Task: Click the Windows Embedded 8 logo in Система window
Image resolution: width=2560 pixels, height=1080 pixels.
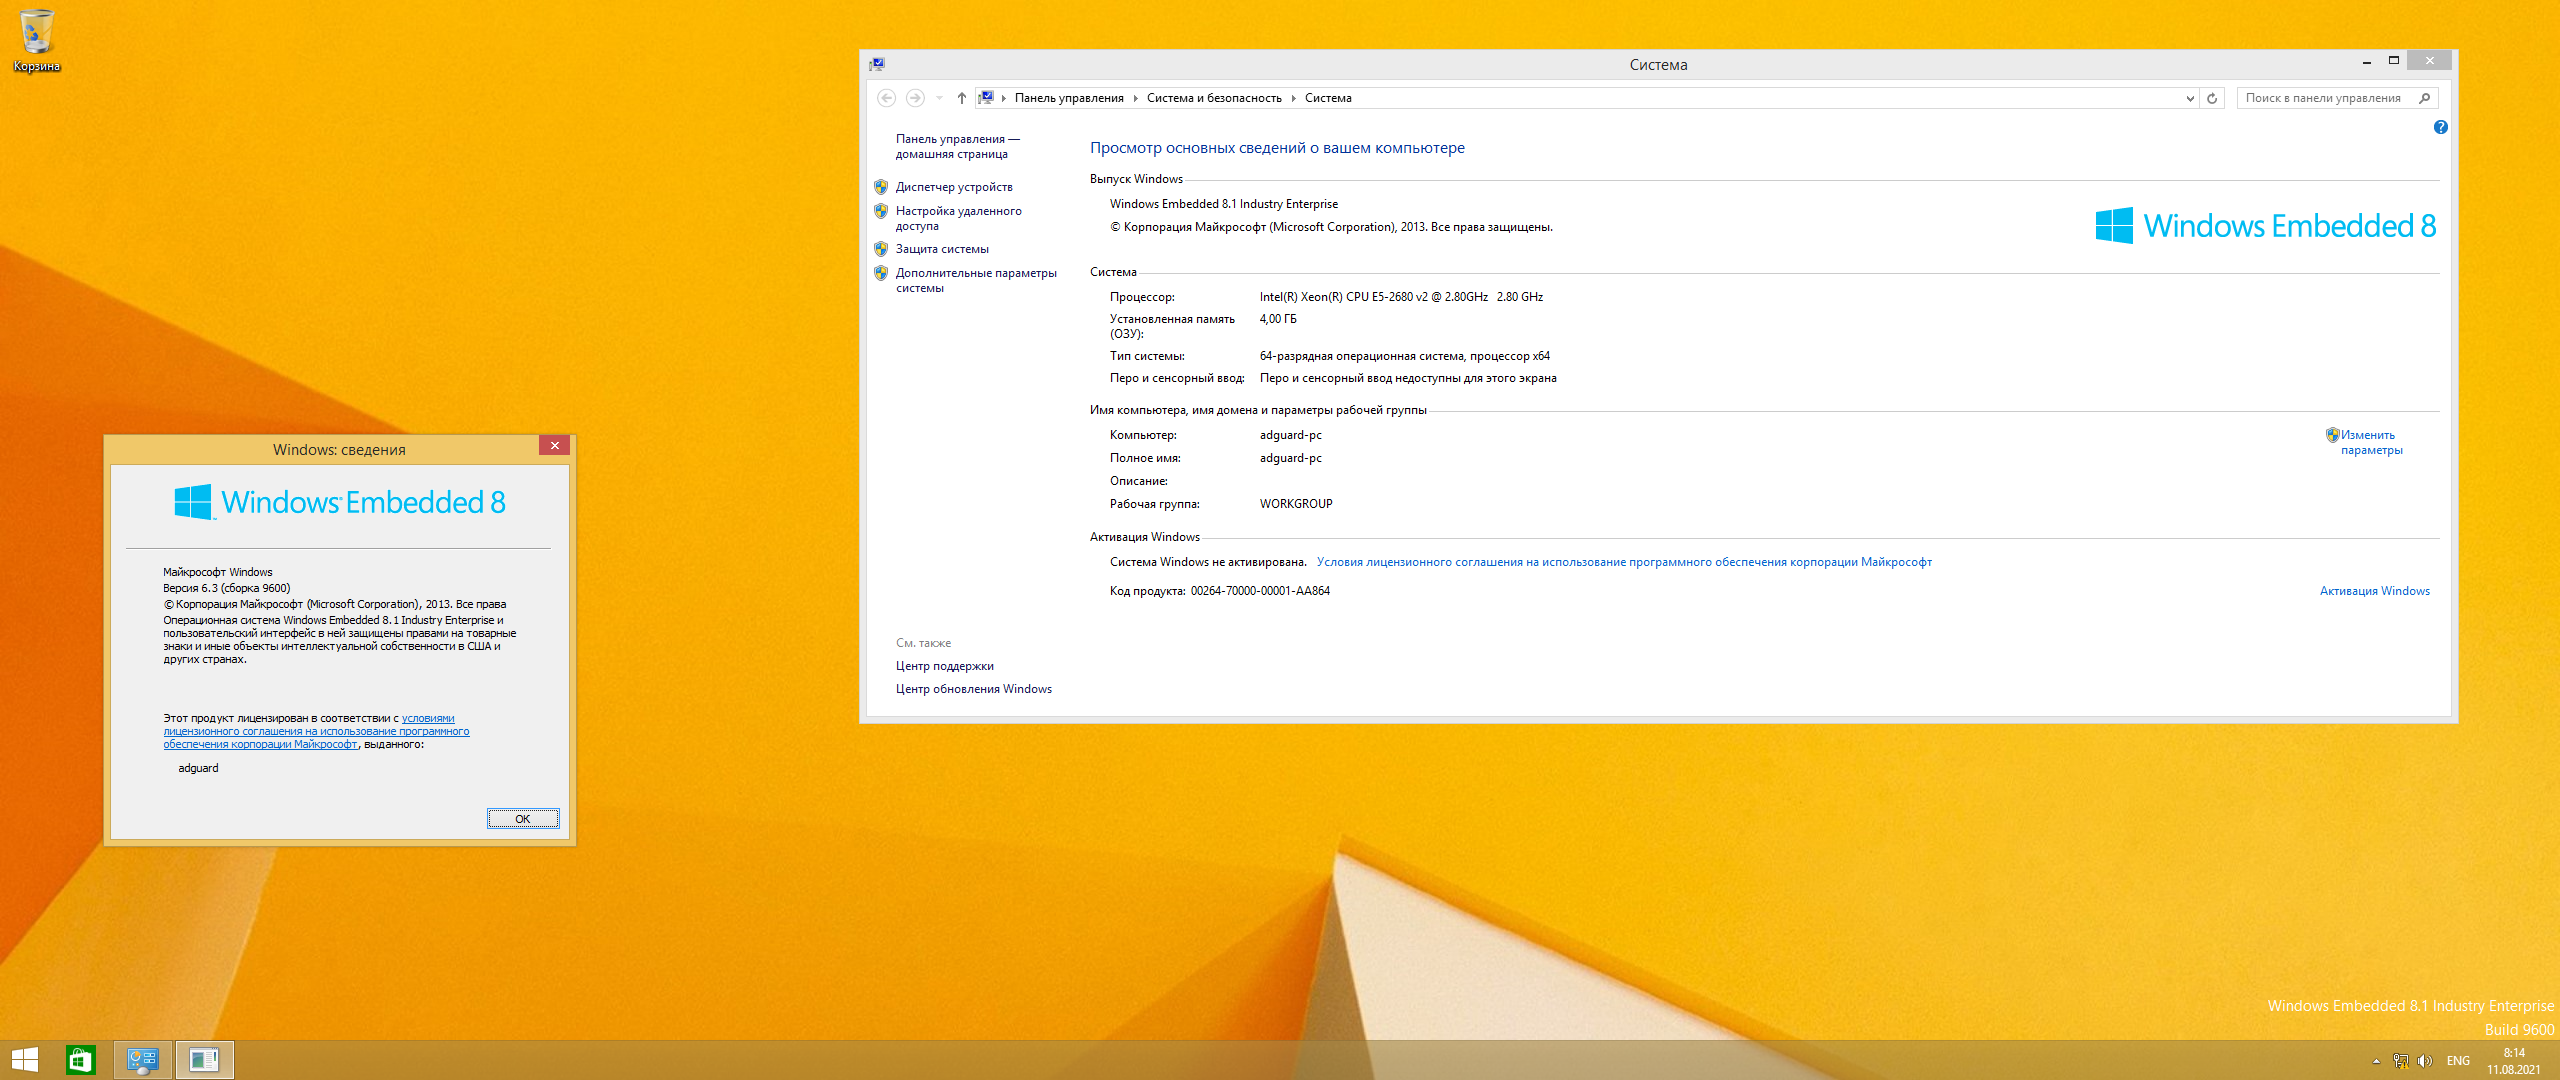Action: pyautogui.click(x=2266, y=226)
